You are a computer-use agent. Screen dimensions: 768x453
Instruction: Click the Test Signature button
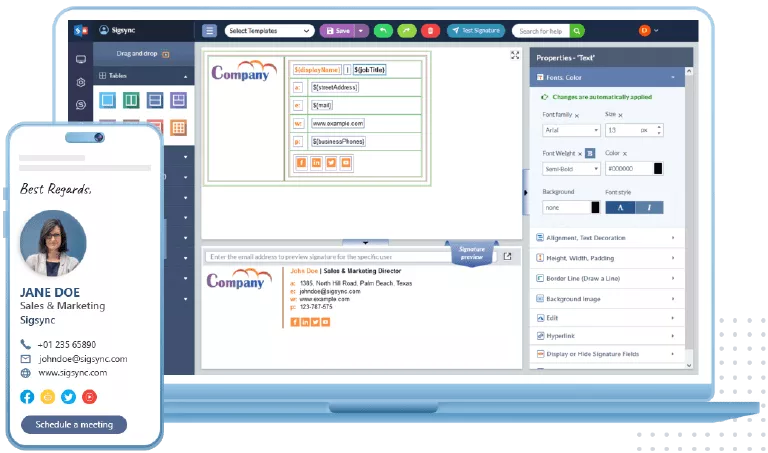[x=476, y=31]
